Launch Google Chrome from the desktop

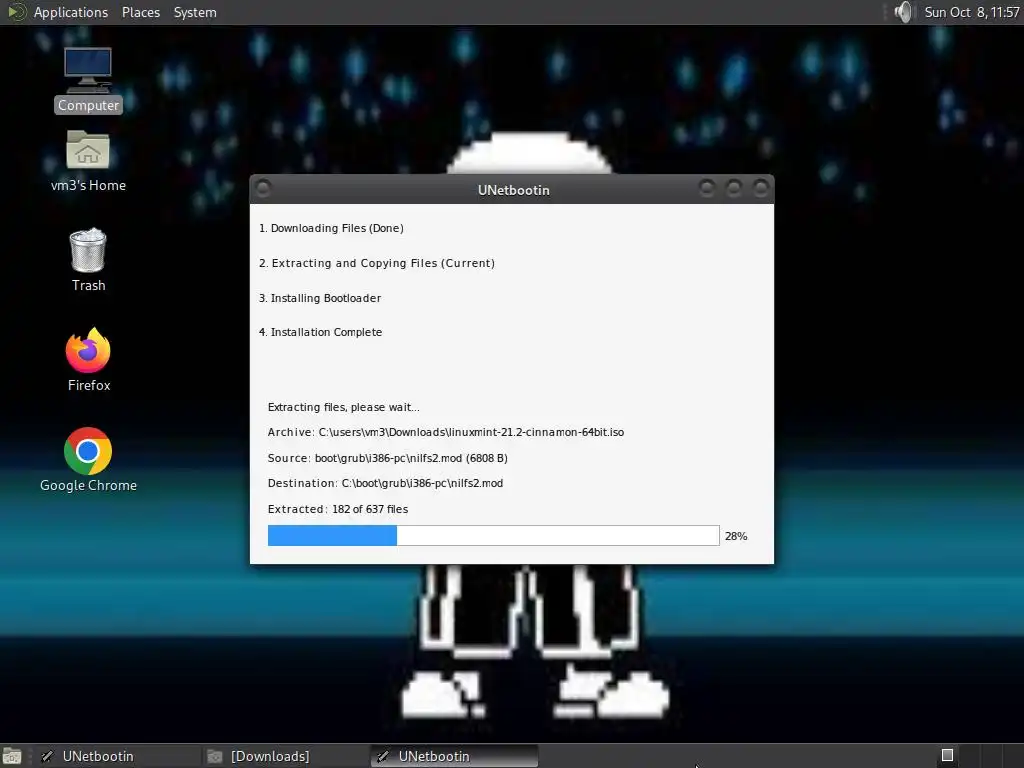88,459
